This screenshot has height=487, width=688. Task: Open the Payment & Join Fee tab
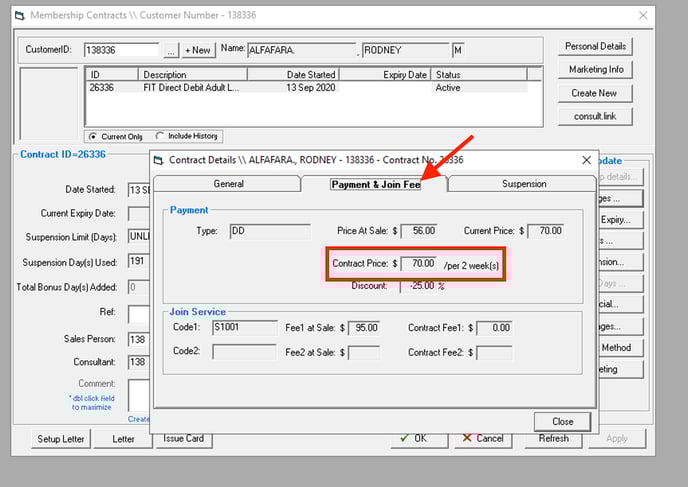click(375, 184)
